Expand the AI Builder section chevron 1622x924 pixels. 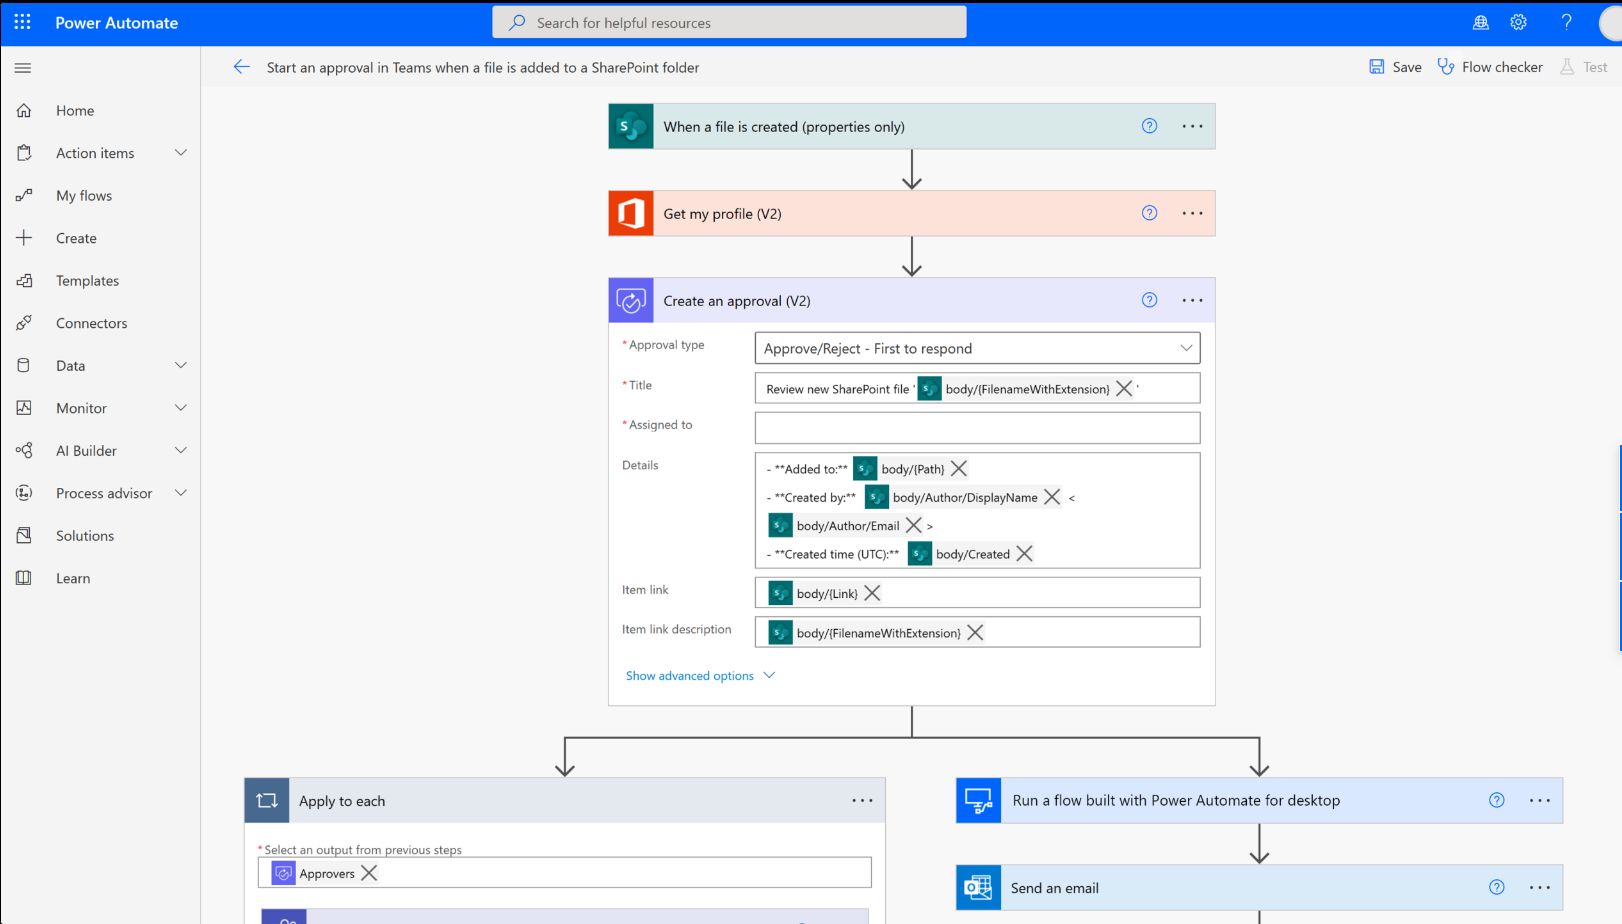pos(181,451)
